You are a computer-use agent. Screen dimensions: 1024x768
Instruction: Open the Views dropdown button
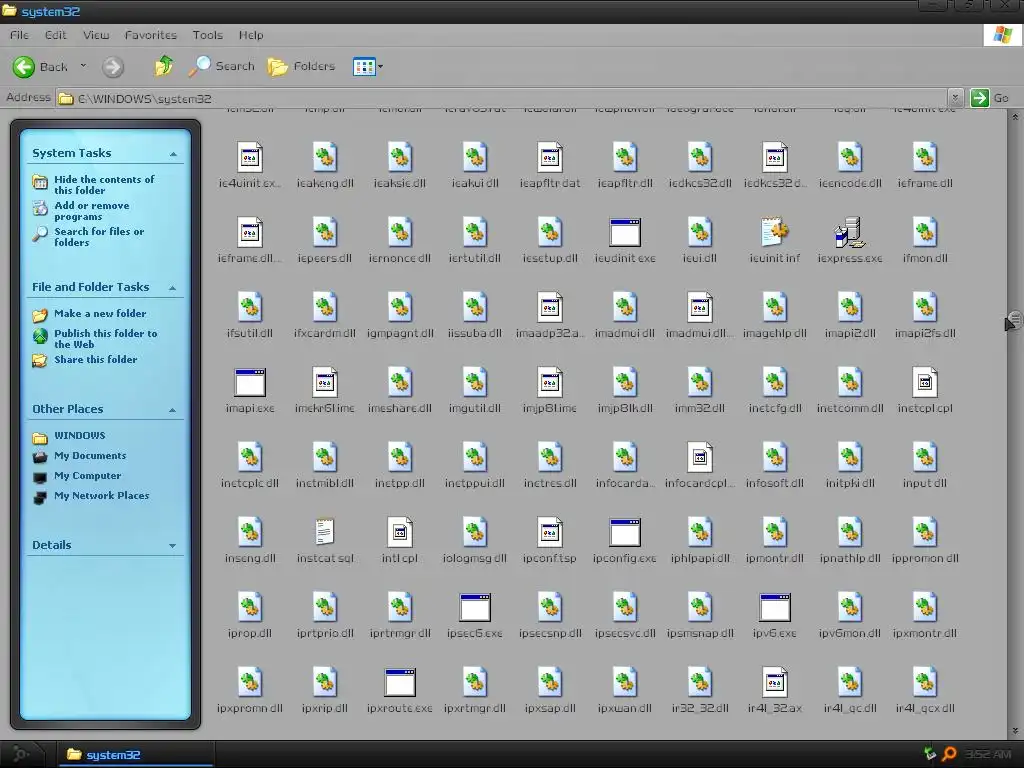[368, 66]
